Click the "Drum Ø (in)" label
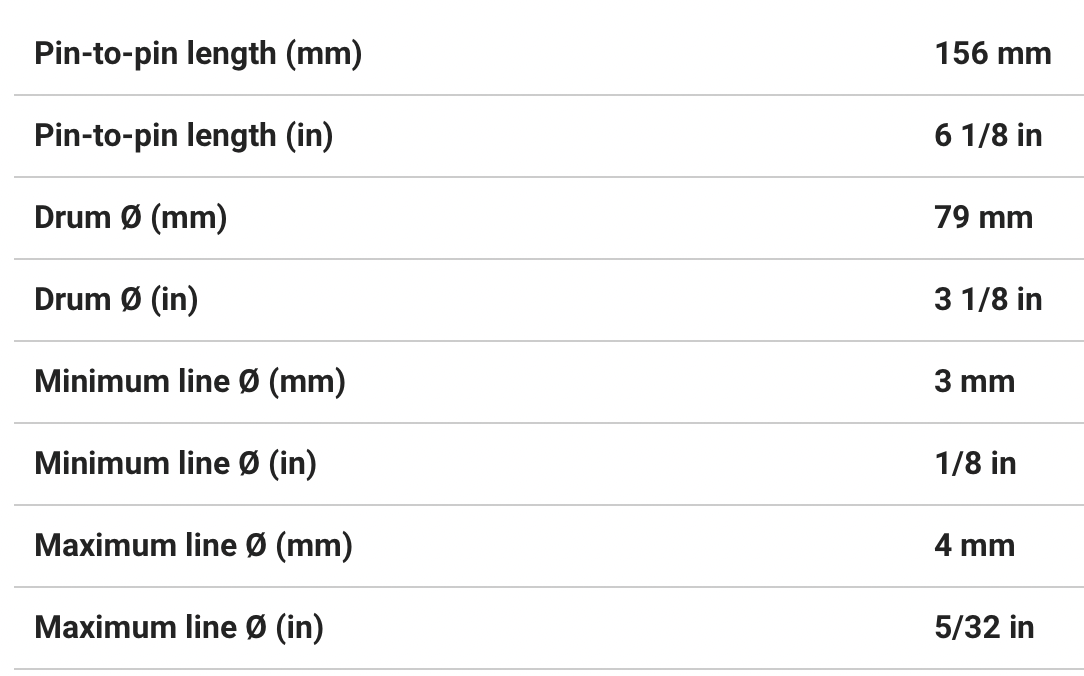The height and width of the screenshot is (676, 1084). point(116,300)
